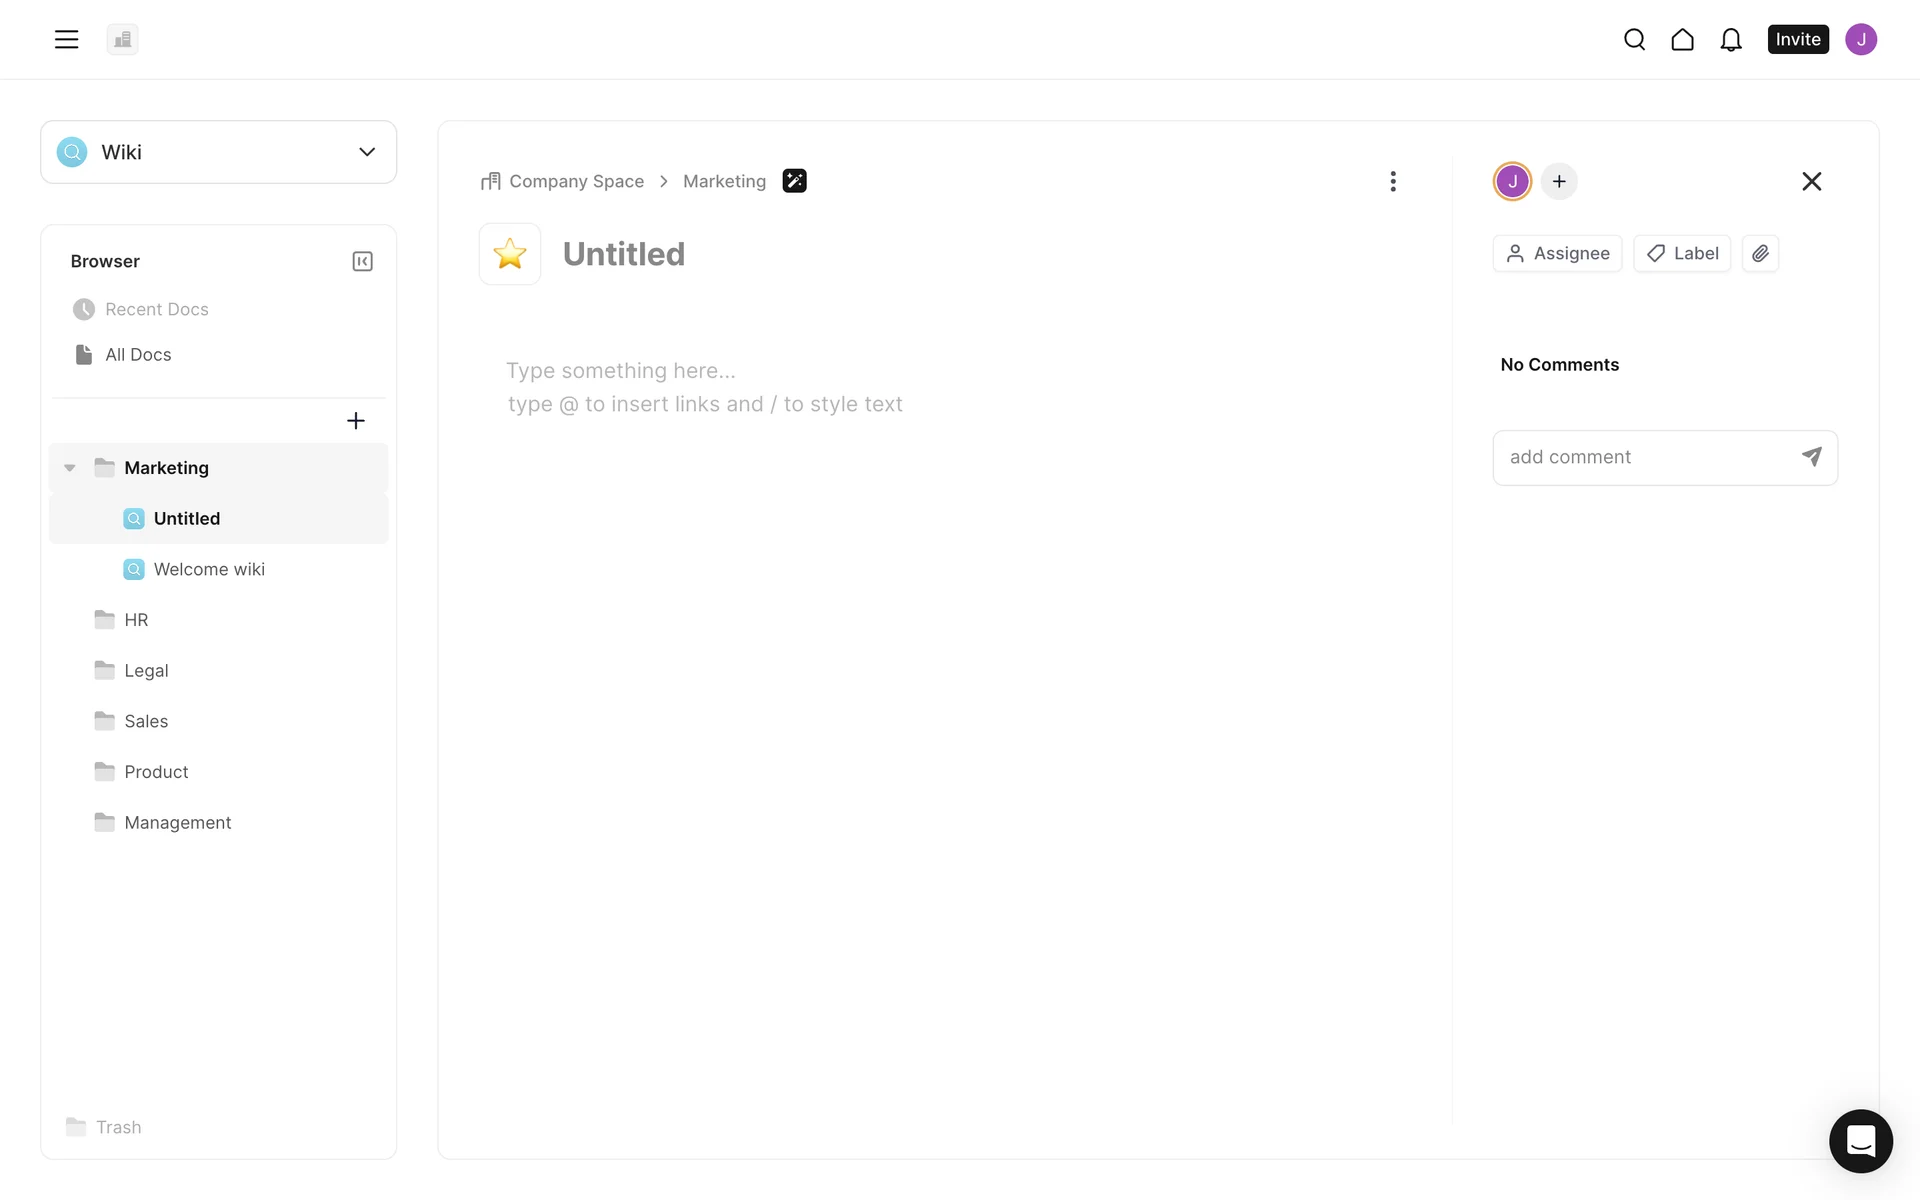Click the Assignee button
This screenshot has height=1200, width=1920.
(1557, 253)
